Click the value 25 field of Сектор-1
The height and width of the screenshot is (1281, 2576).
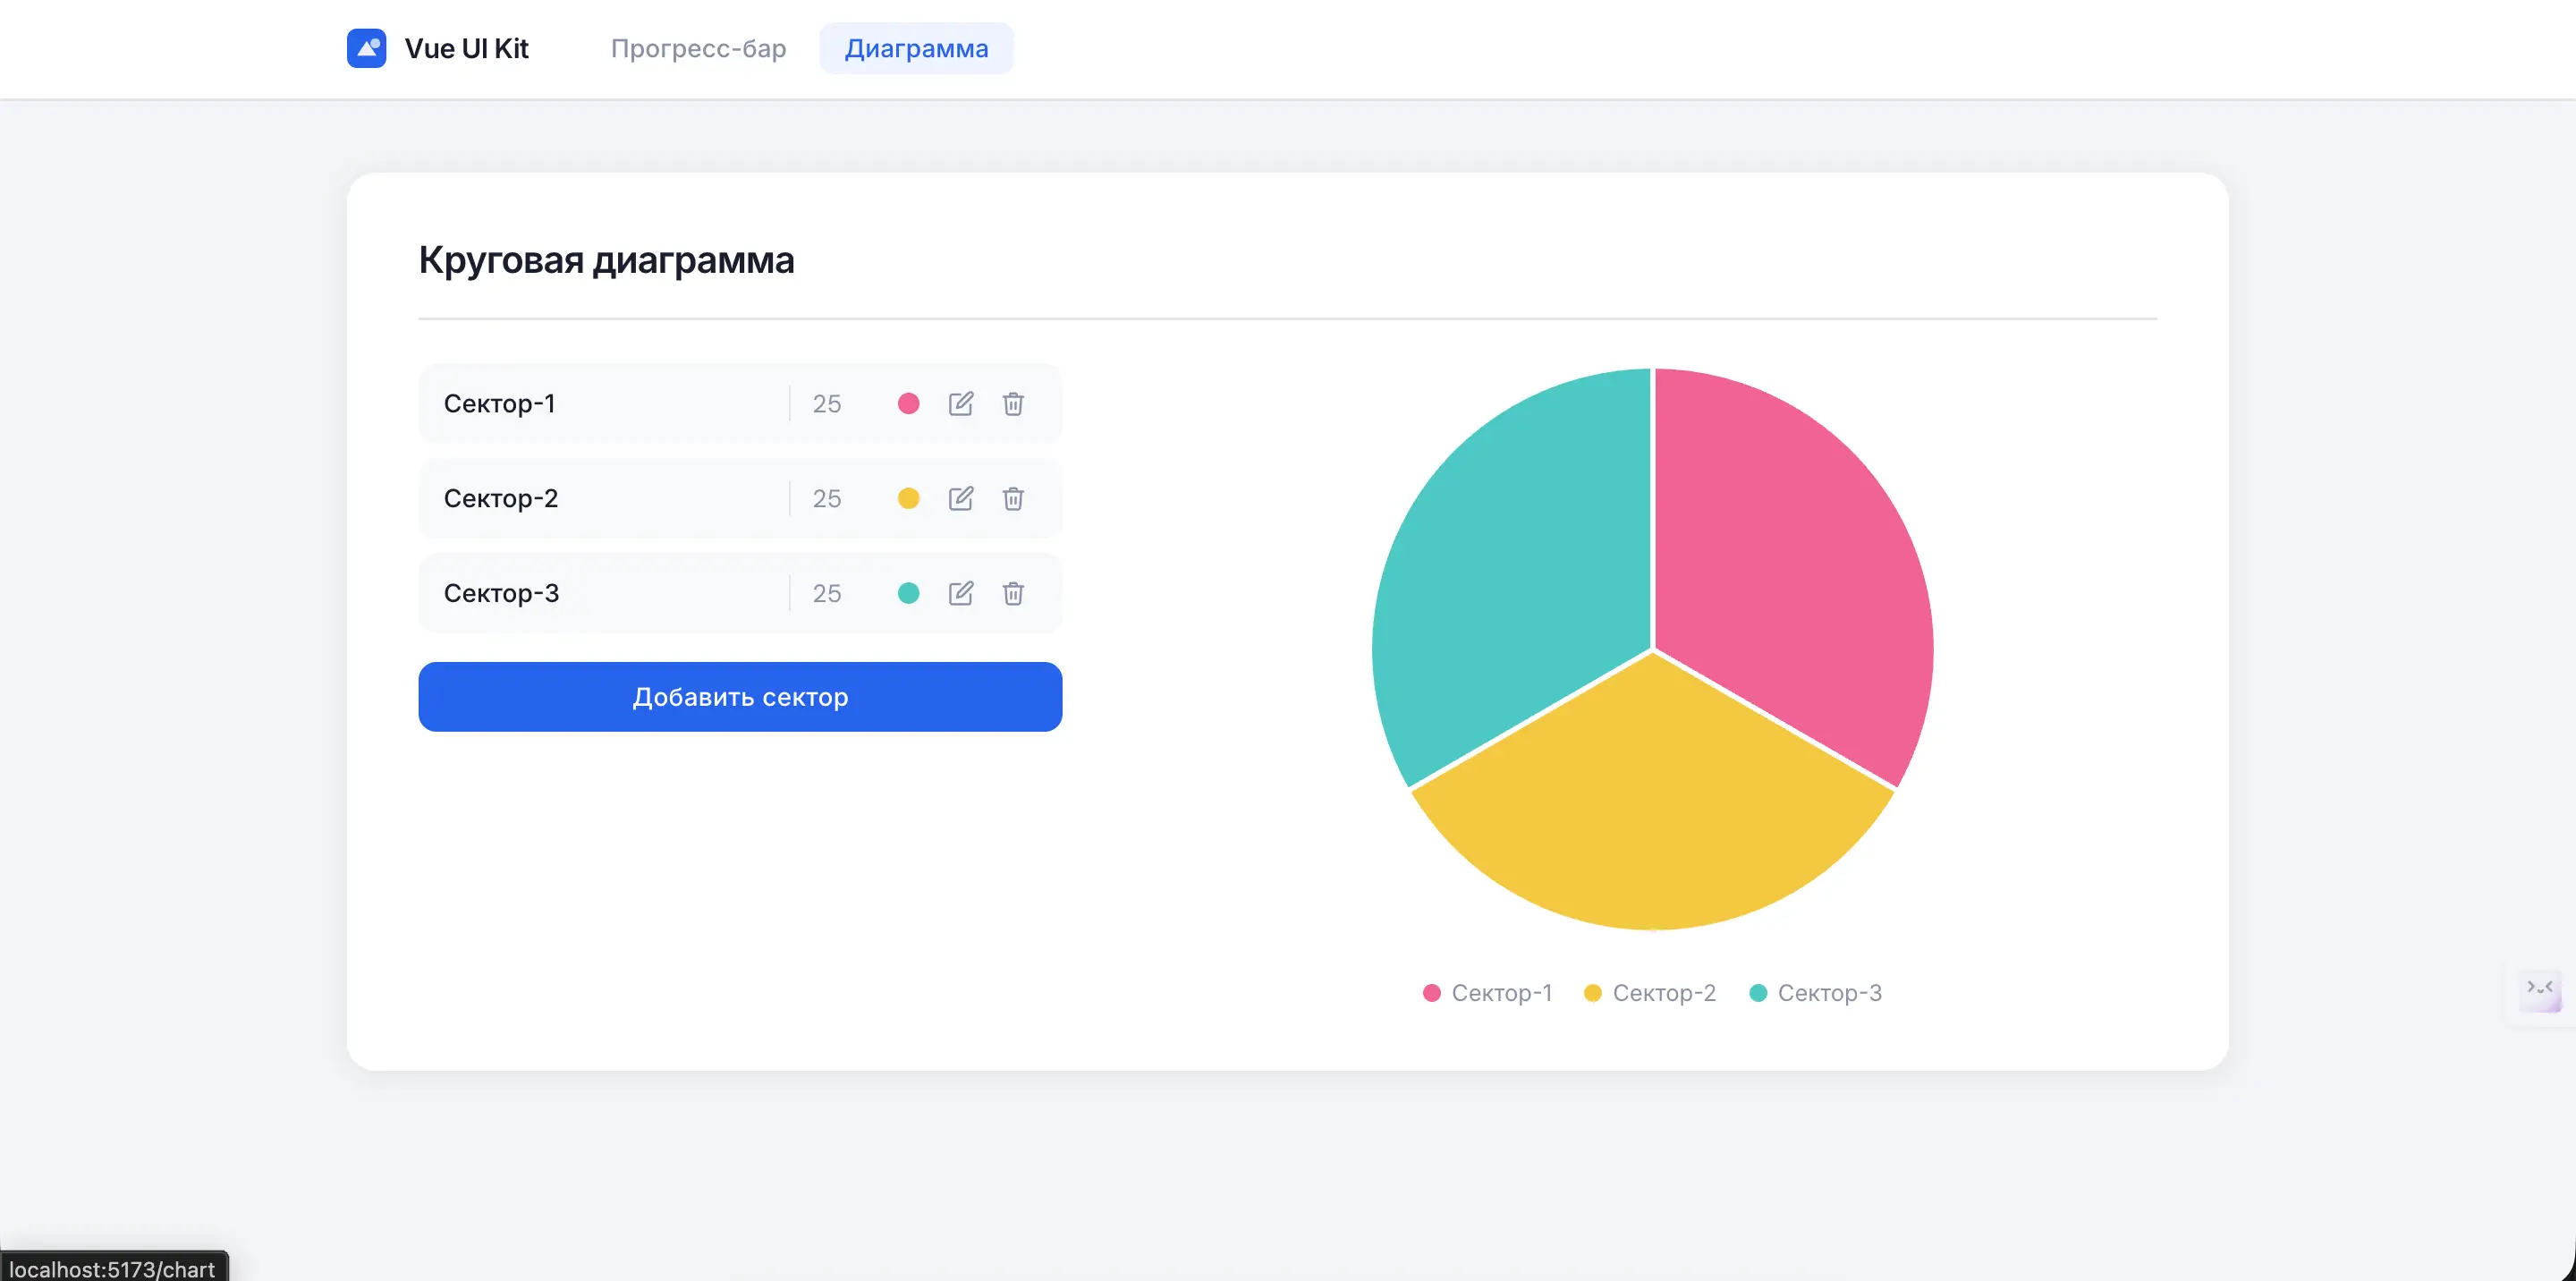pos(827,404)
